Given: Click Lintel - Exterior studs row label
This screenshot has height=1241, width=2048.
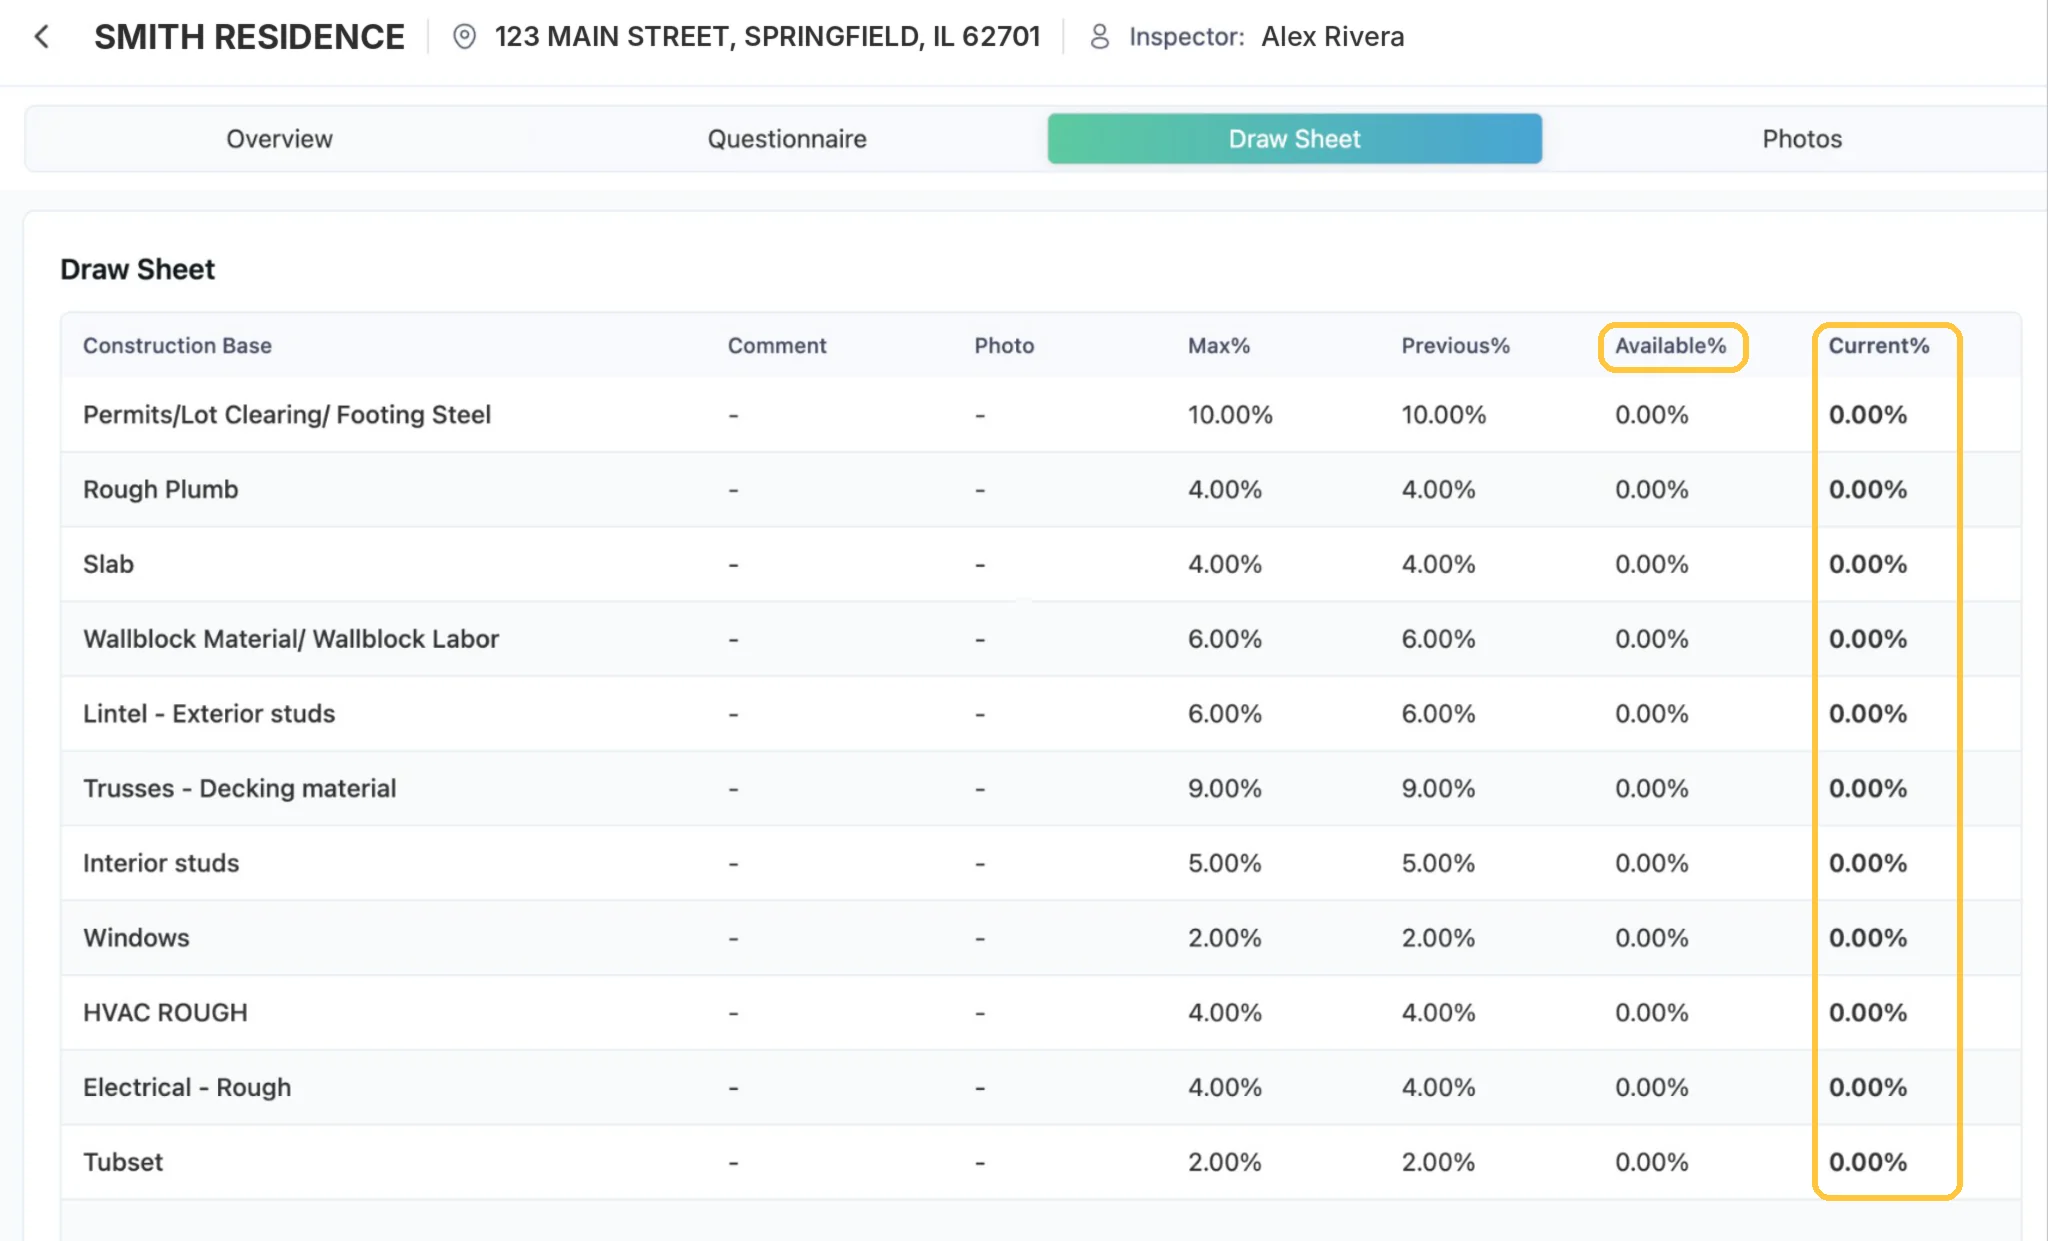Looking at the screenshot, I should (x=209, y=714).
